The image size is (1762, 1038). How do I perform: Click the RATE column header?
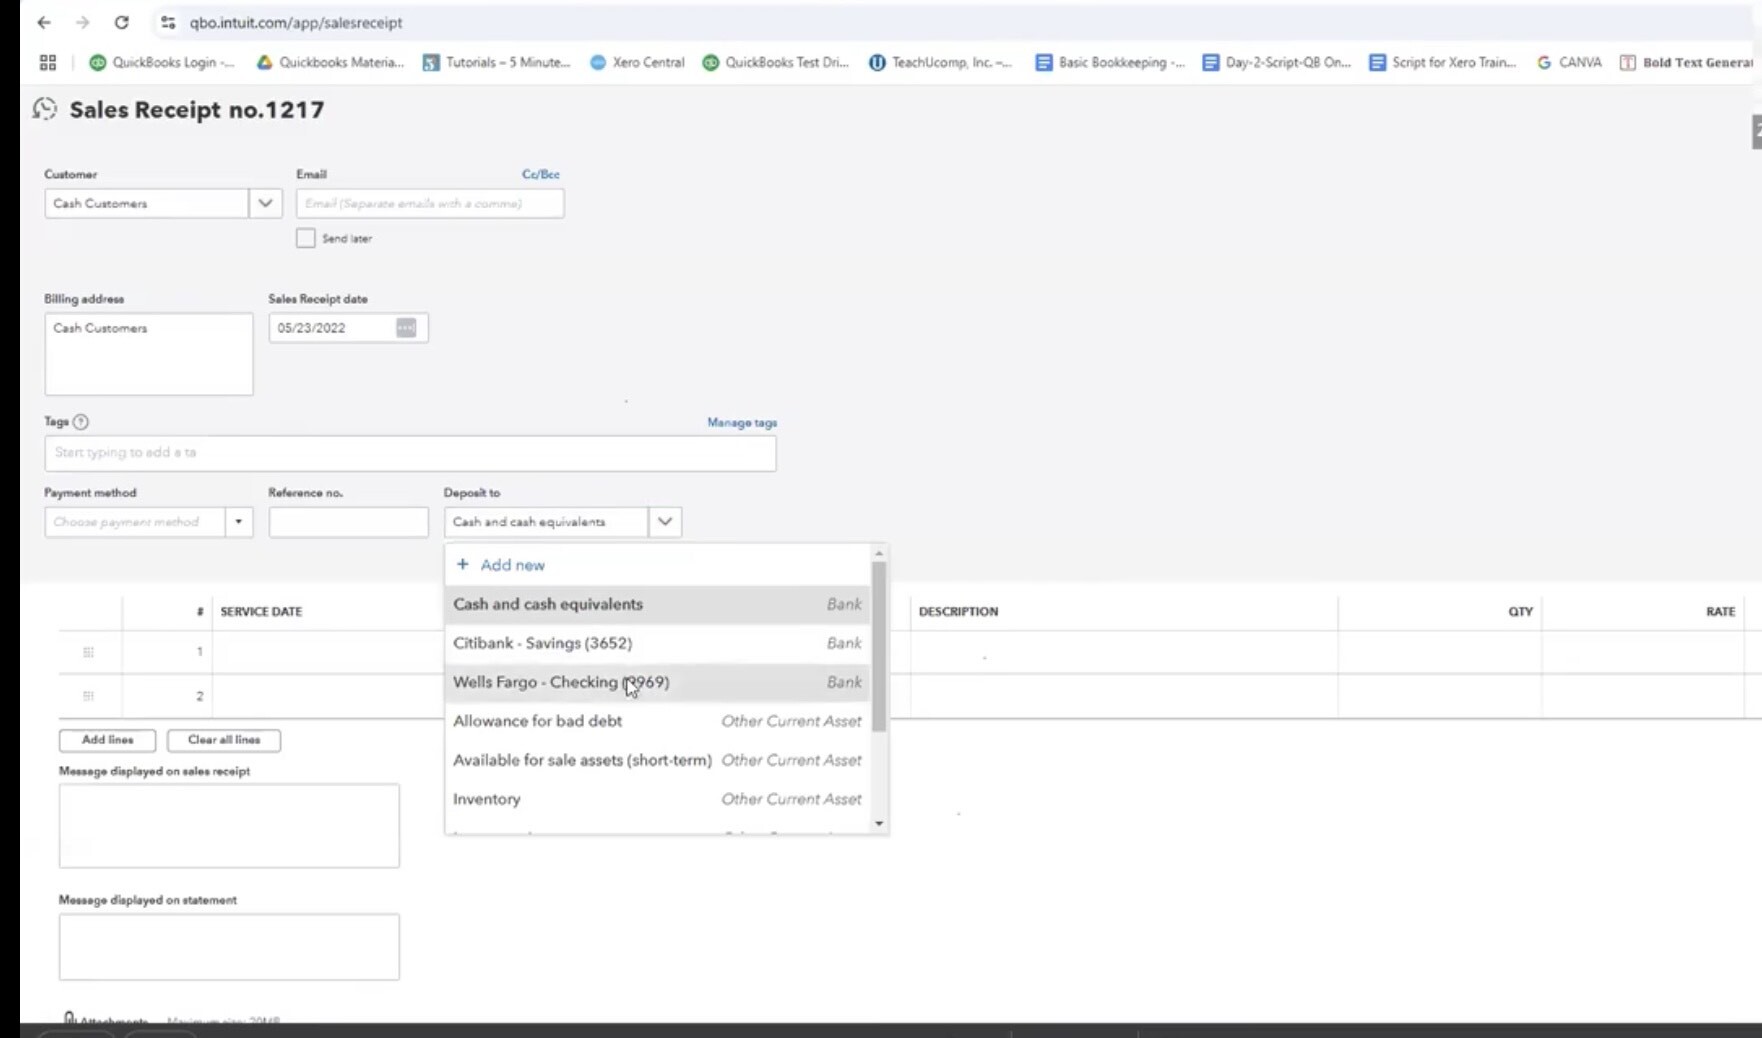[x=1720, y=612]
